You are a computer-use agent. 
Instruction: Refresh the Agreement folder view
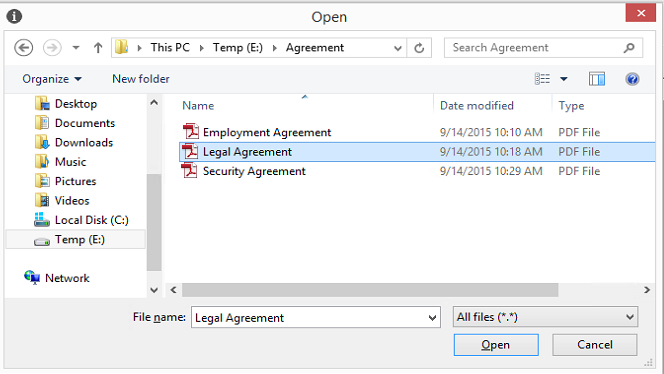coord(419,48)
